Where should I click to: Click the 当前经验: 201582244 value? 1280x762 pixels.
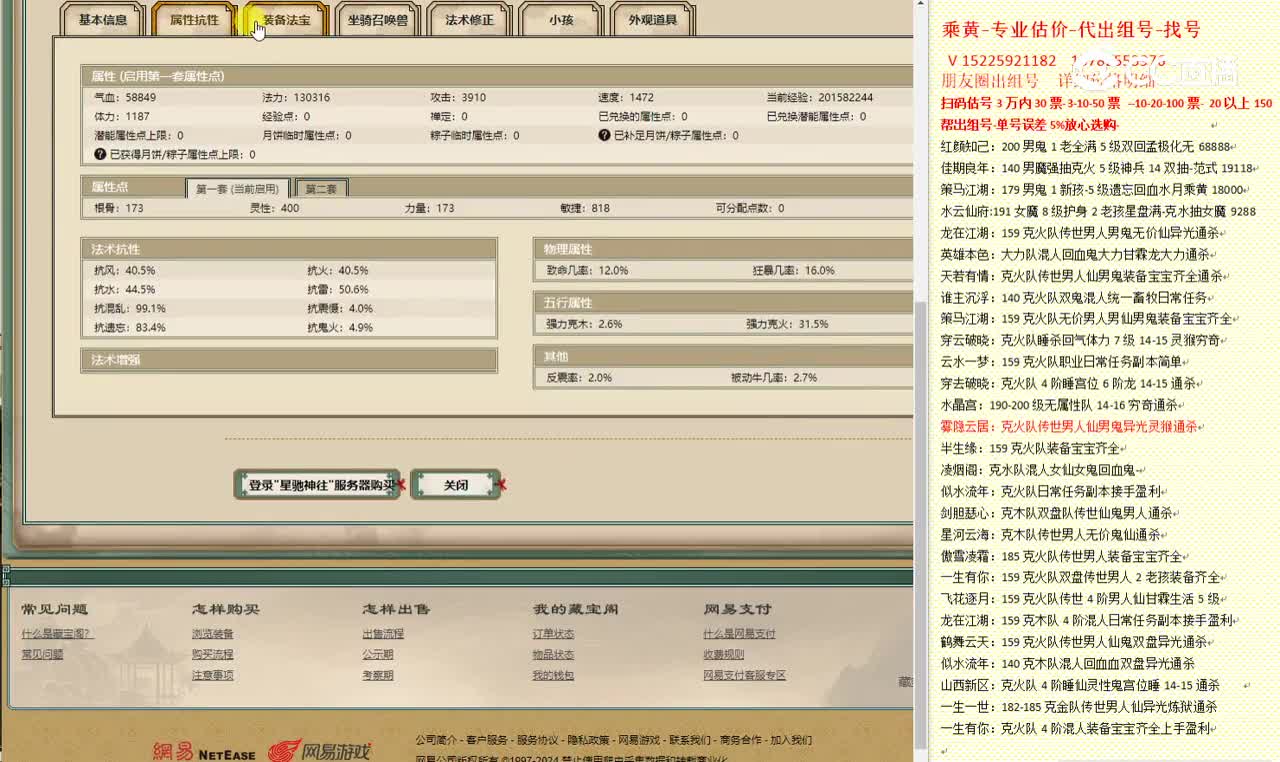coord(820,98)
